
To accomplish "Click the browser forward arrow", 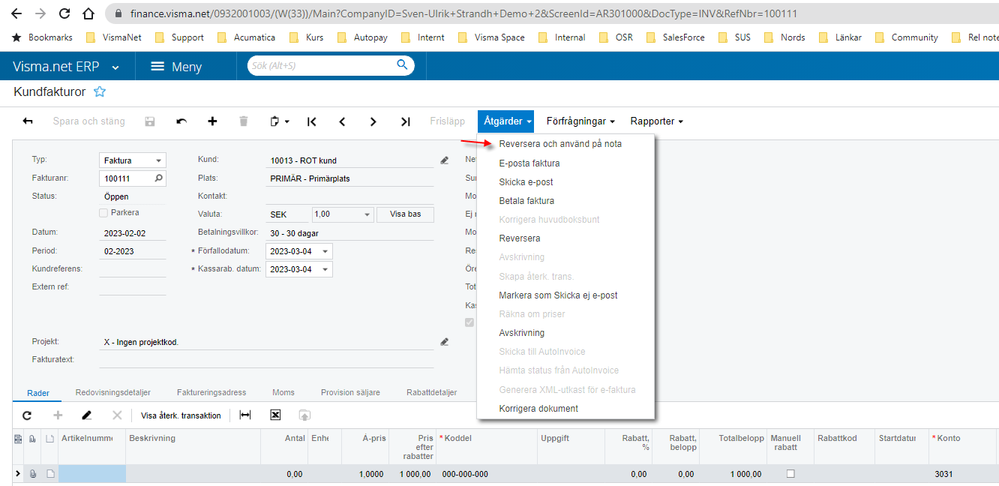I will point(40,13).
